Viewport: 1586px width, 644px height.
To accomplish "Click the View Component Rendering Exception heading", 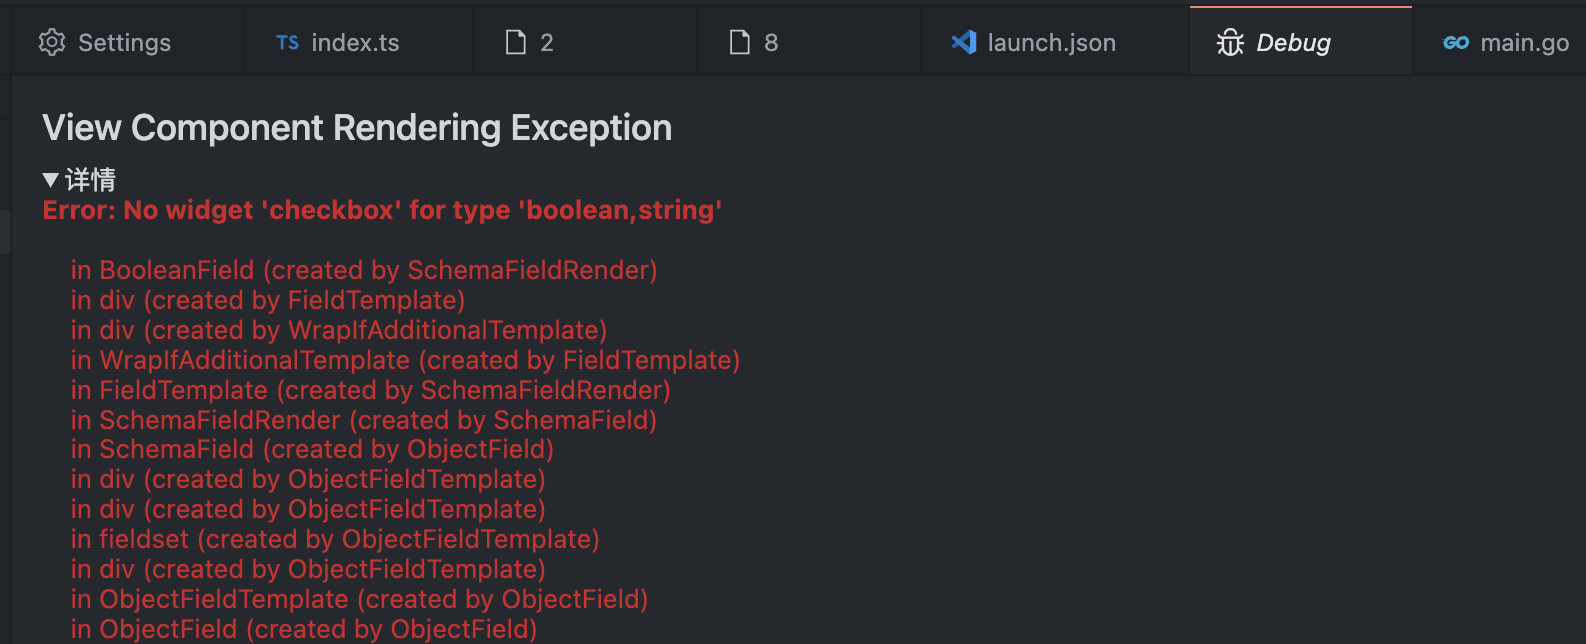I will pyautogui.click(x=356, y=127).
